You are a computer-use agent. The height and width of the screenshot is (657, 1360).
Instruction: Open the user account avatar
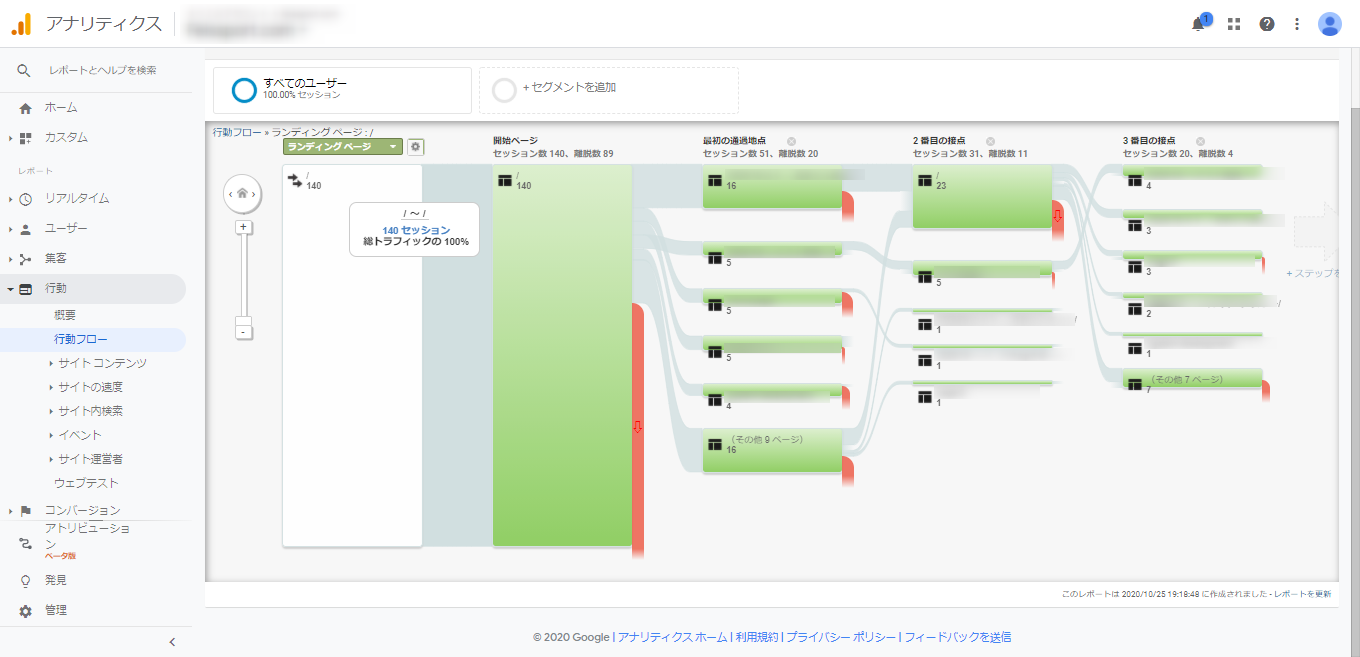[1330, 24]
